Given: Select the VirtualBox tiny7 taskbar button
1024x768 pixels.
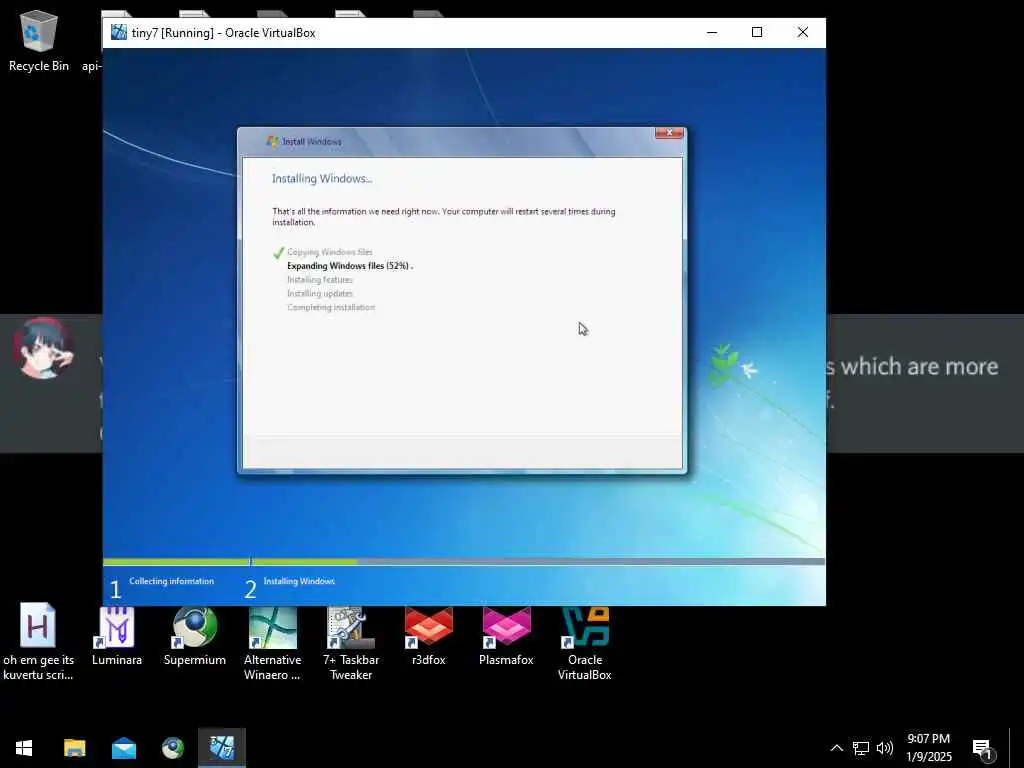Looking at the screenshot, I should point(222,748).
